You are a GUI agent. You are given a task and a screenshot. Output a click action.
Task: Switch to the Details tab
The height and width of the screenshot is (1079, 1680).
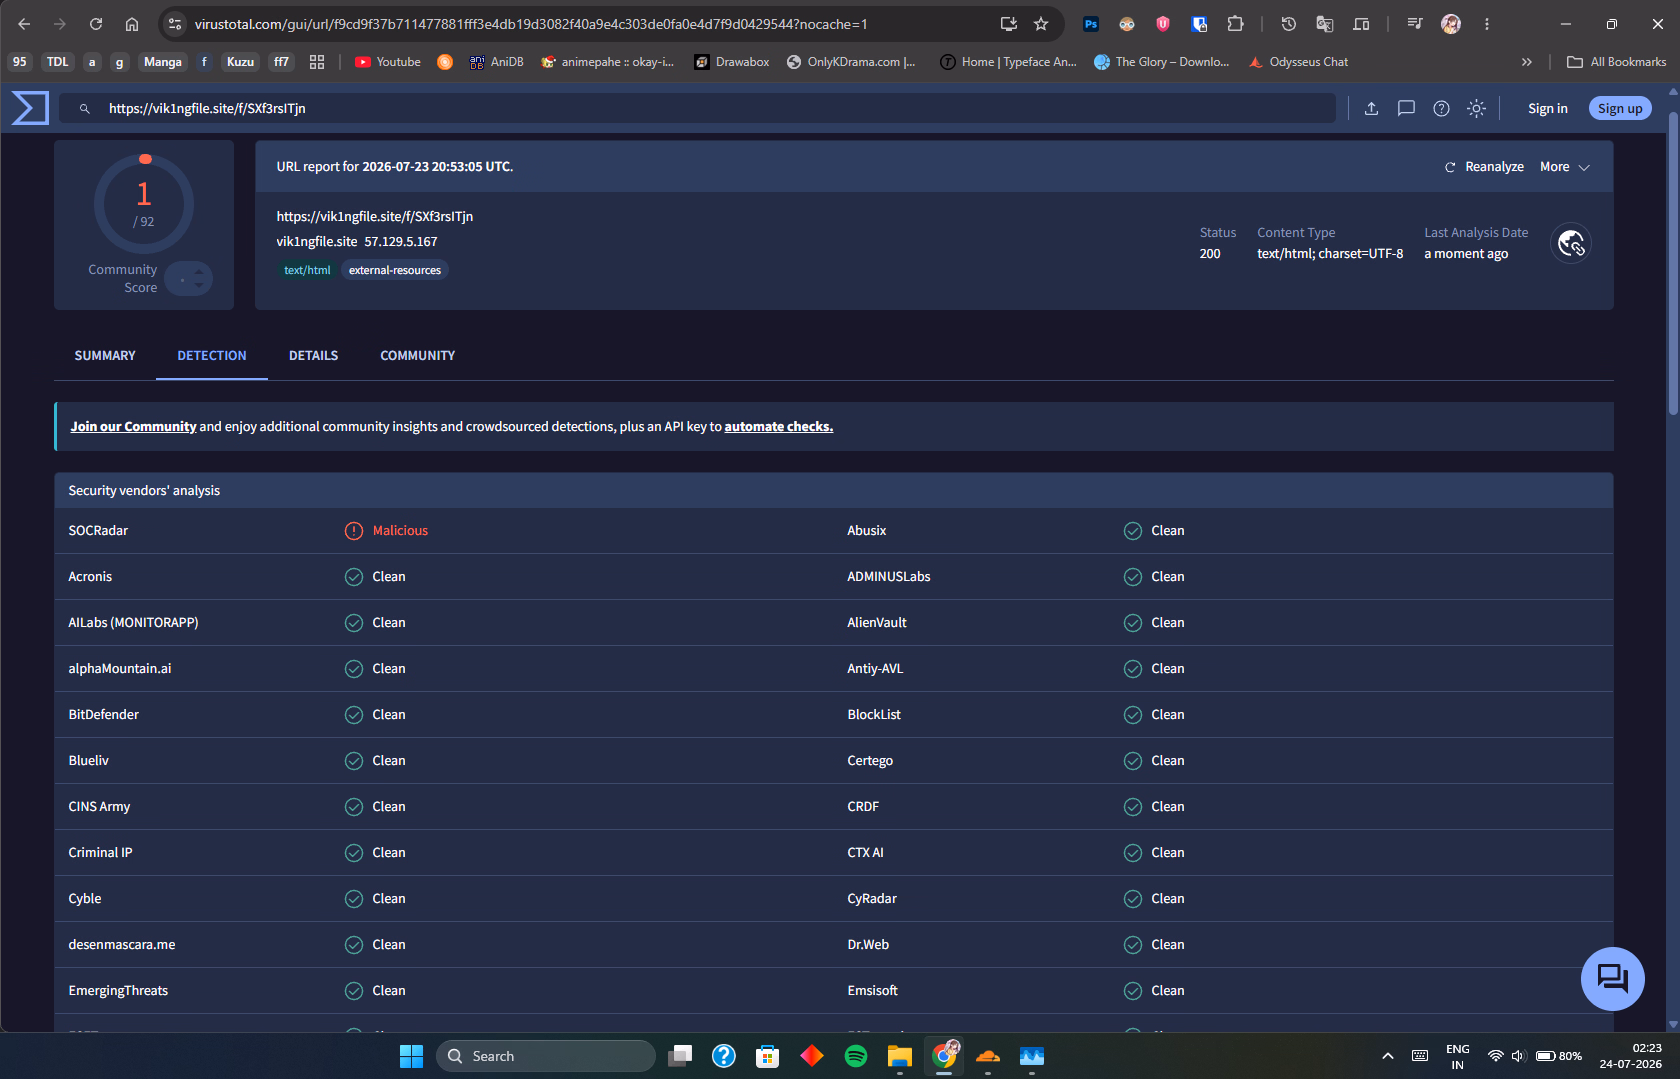tap(313, 356)
